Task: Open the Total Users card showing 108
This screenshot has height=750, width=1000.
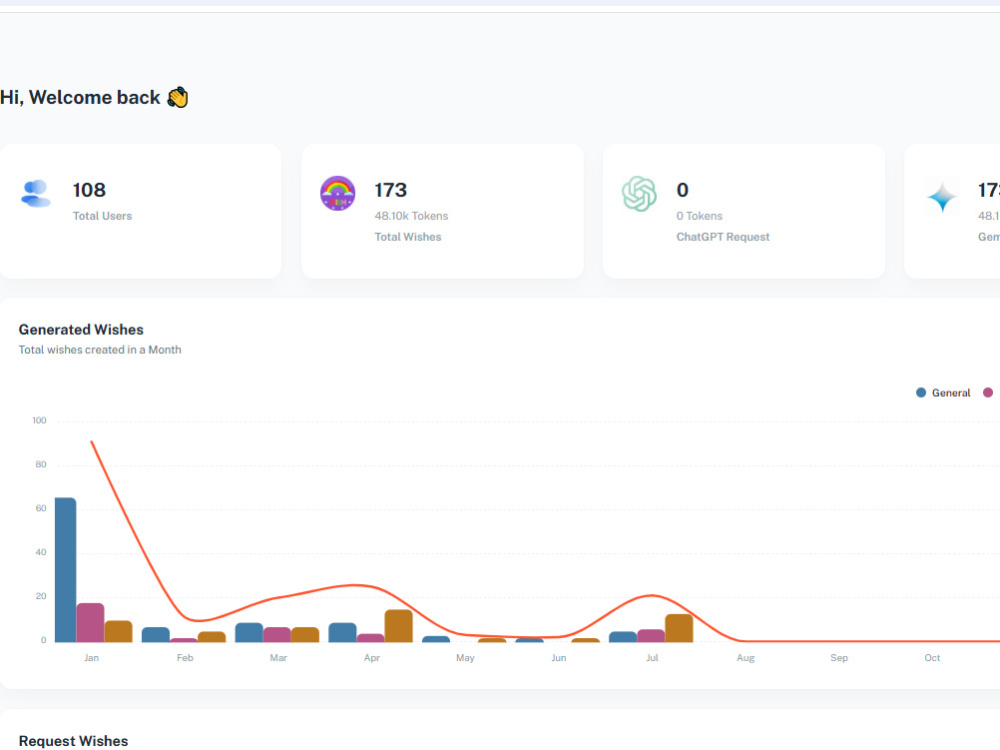Action: pyautogui.click(x=140, y=211)
